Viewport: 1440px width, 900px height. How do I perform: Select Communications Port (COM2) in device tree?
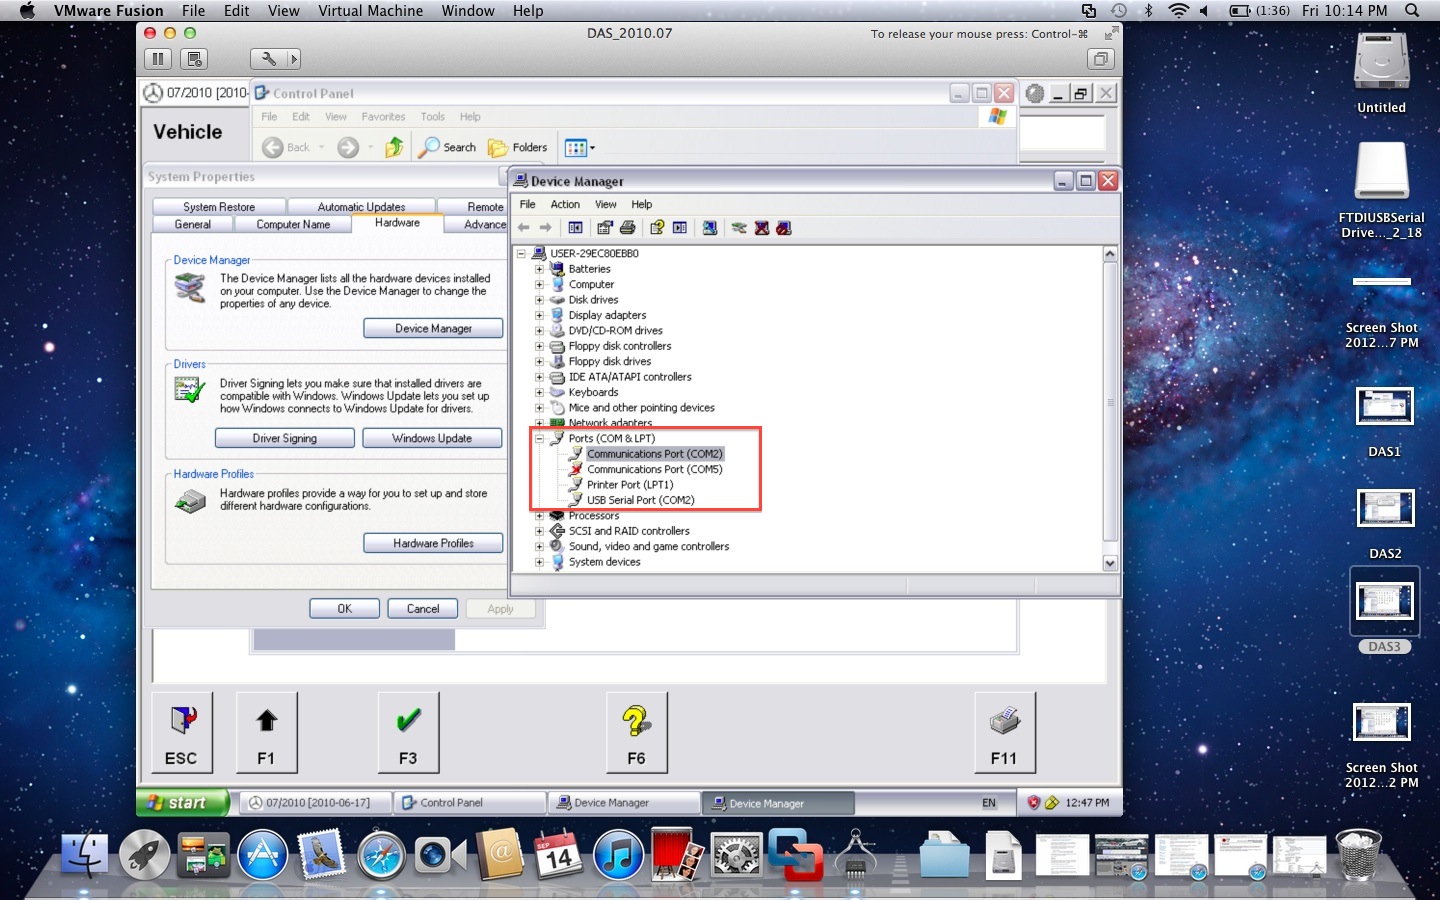654,453
